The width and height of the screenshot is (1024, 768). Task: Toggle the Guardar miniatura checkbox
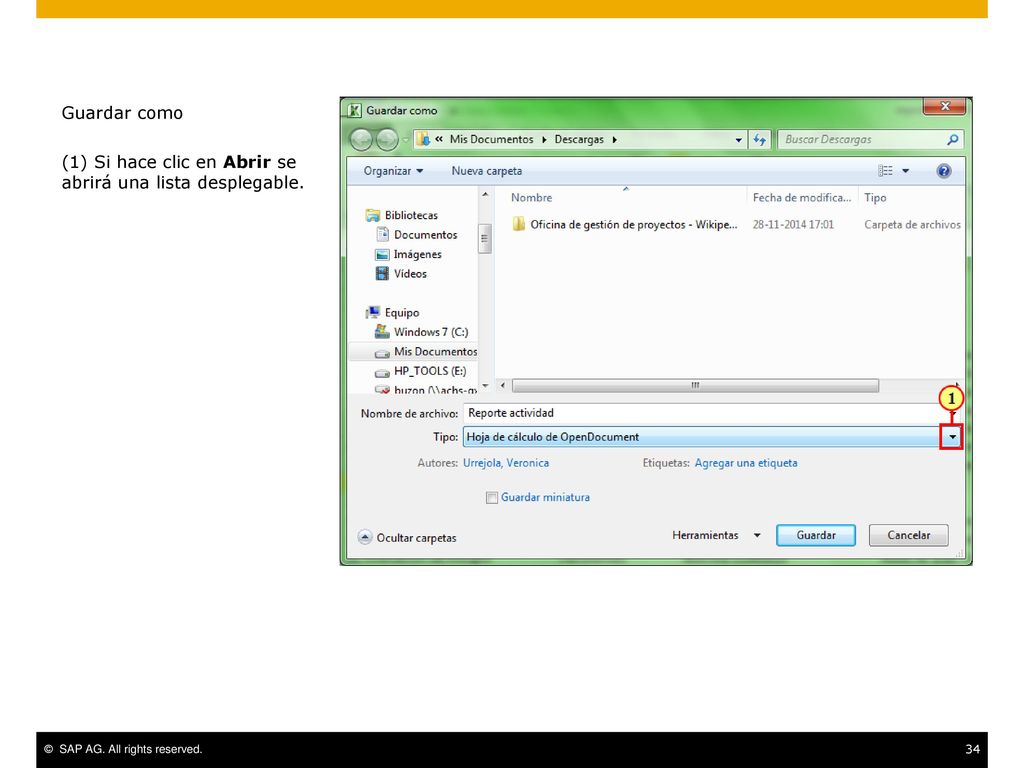coord(492,498)
